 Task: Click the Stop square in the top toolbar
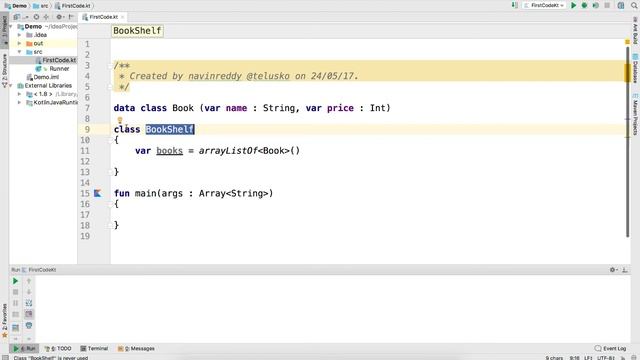(x=607, y=5)
